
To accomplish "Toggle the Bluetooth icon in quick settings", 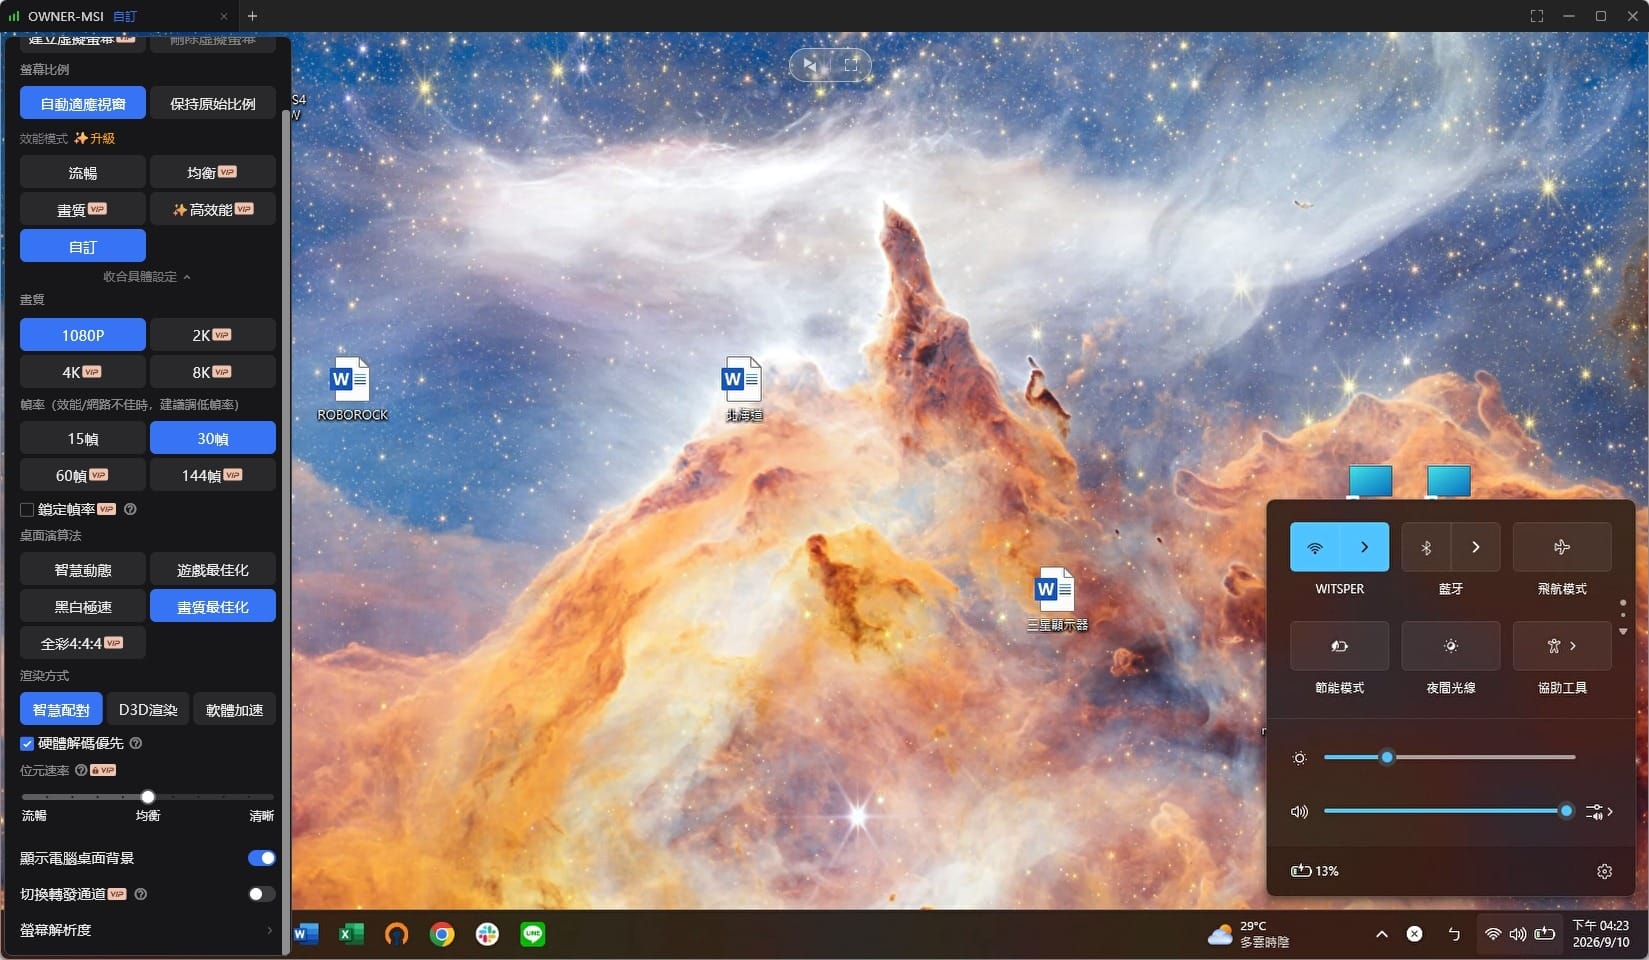I will 1426,547.
